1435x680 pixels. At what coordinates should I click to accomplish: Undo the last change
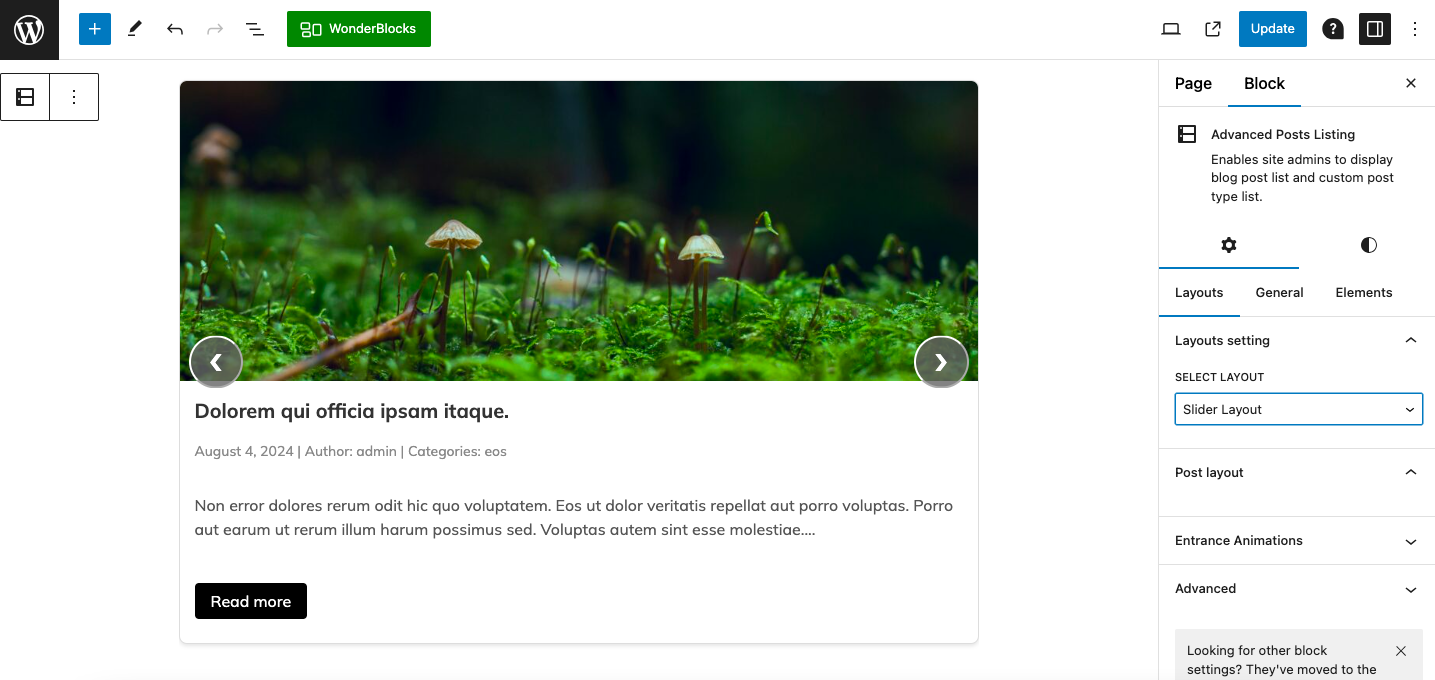(175, 29)
